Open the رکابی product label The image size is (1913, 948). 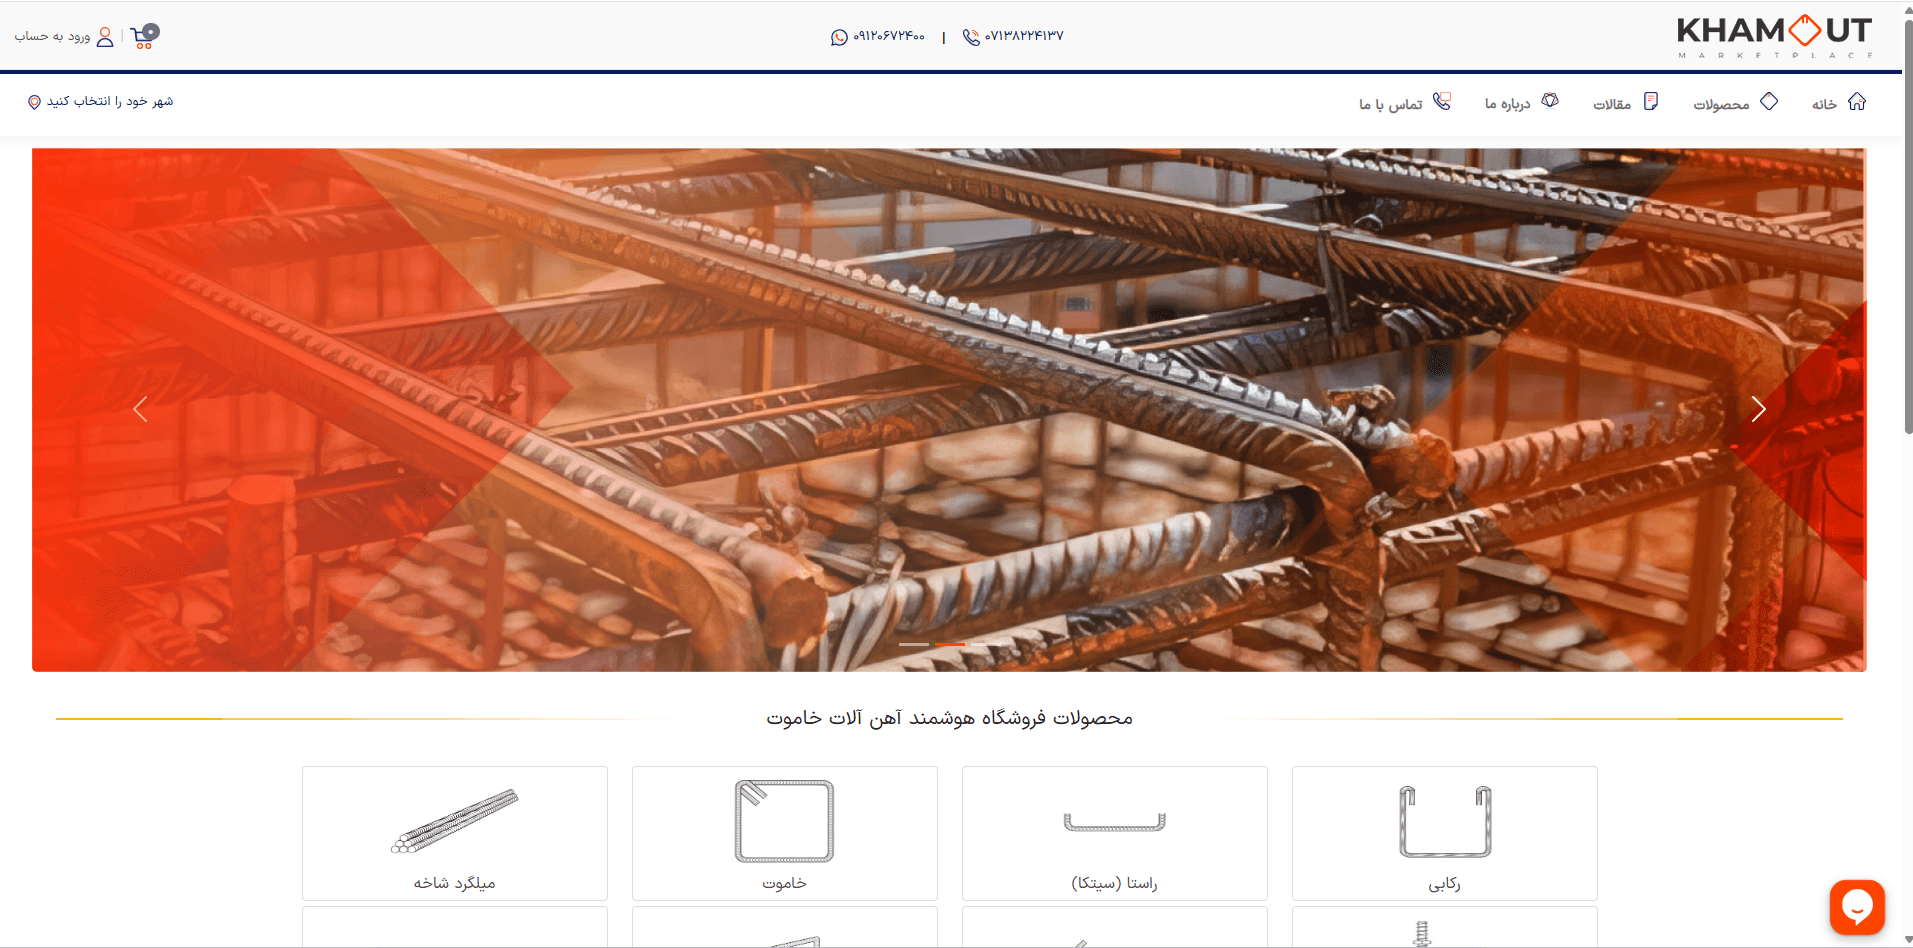pos(1445,884)
